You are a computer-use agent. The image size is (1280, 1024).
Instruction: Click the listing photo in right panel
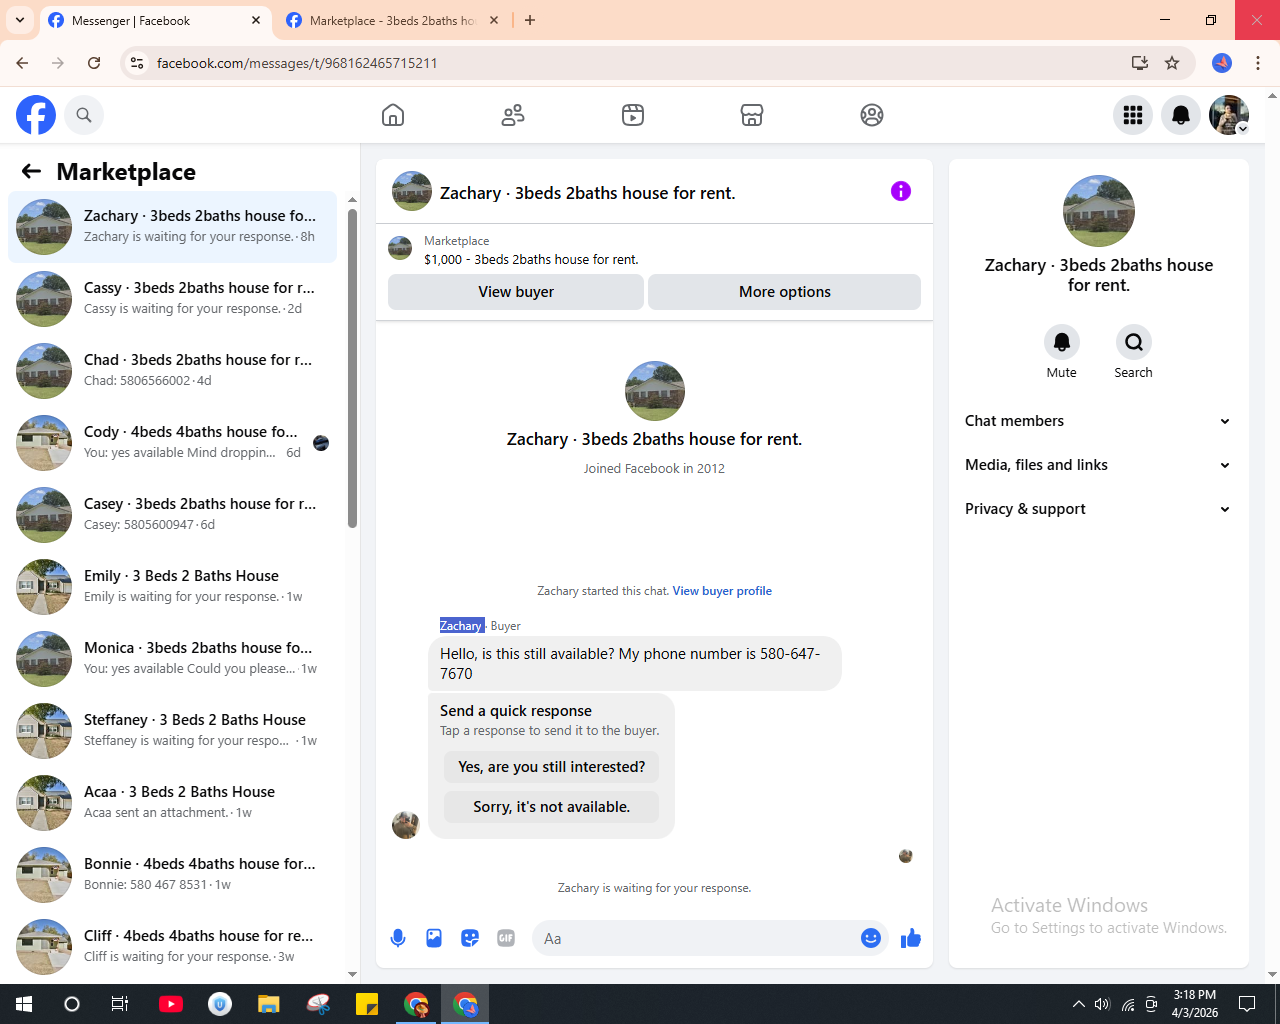[x=1099, y=211]
